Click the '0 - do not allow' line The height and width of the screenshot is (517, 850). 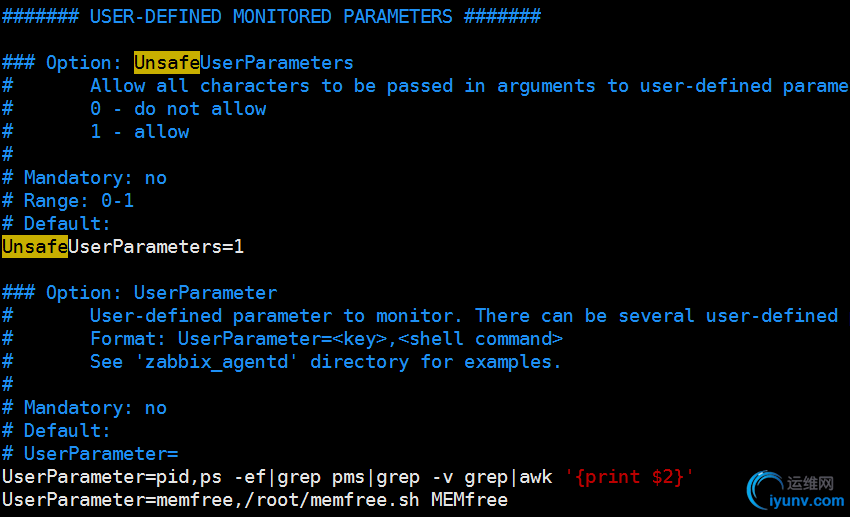[178, 108]
